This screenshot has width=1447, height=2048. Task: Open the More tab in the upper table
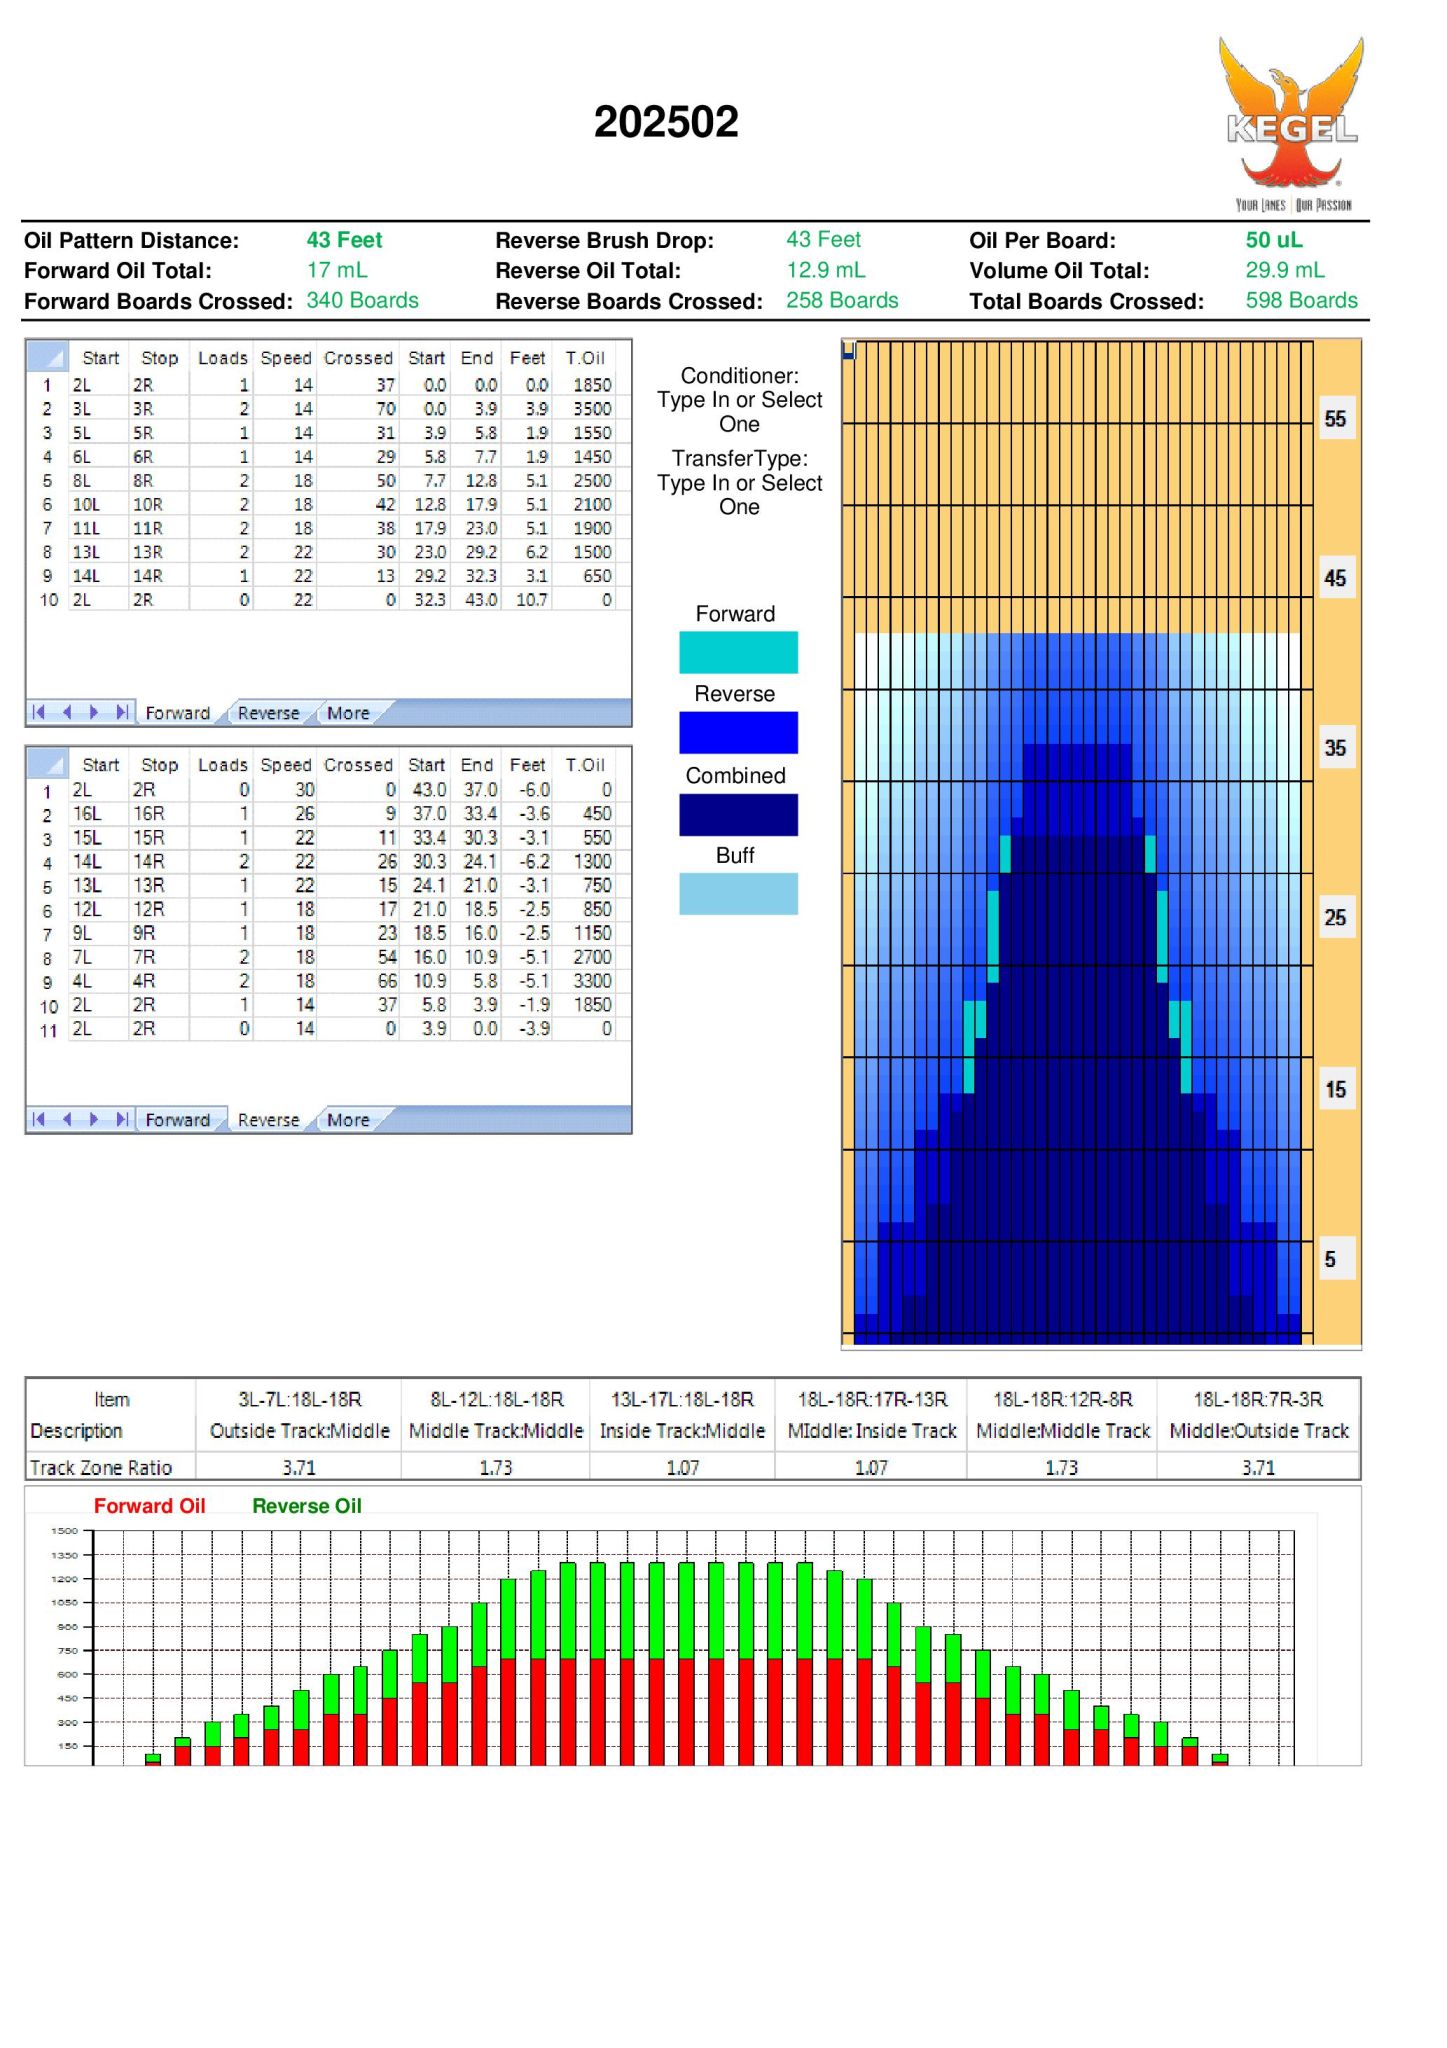[348, 713]
